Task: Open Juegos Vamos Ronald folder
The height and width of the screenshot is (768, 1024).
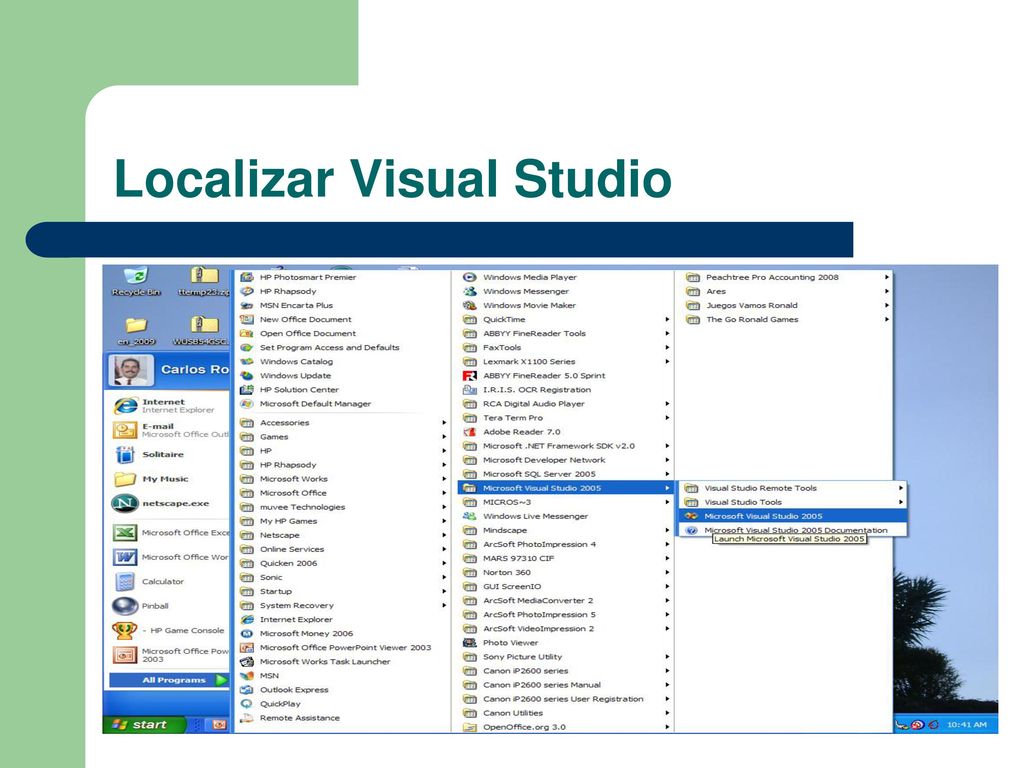Action: coord(786,305)
